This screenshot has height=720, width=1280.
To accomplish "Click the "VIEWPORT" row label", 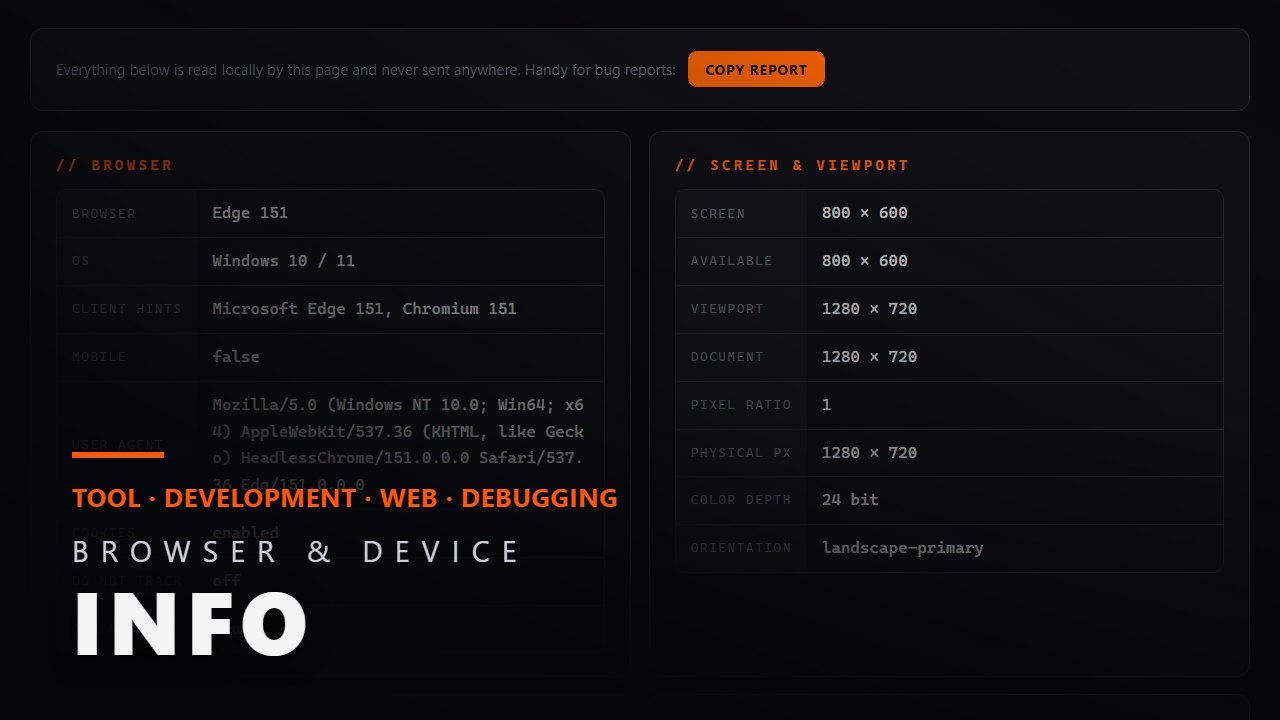I will 727,310.
